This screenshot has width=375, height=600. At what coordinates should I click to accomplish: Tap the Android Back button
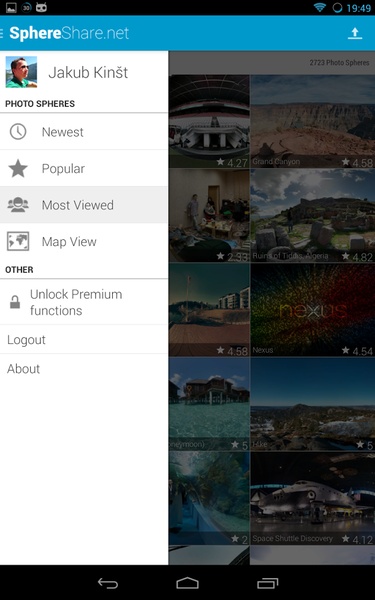pyautogui.click(x=108, y=583)
